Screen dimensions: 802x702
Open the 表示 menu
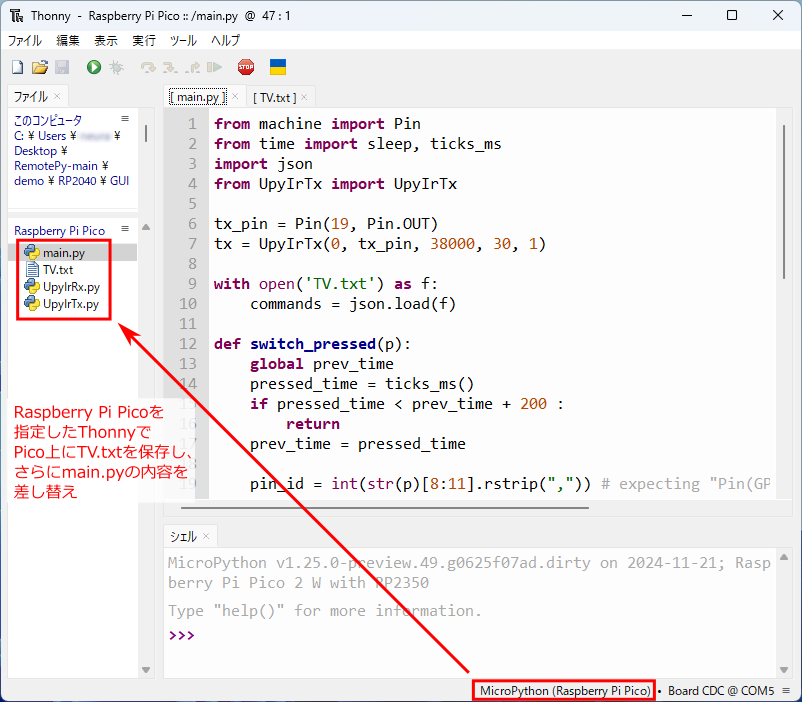(x=106, y=40)
